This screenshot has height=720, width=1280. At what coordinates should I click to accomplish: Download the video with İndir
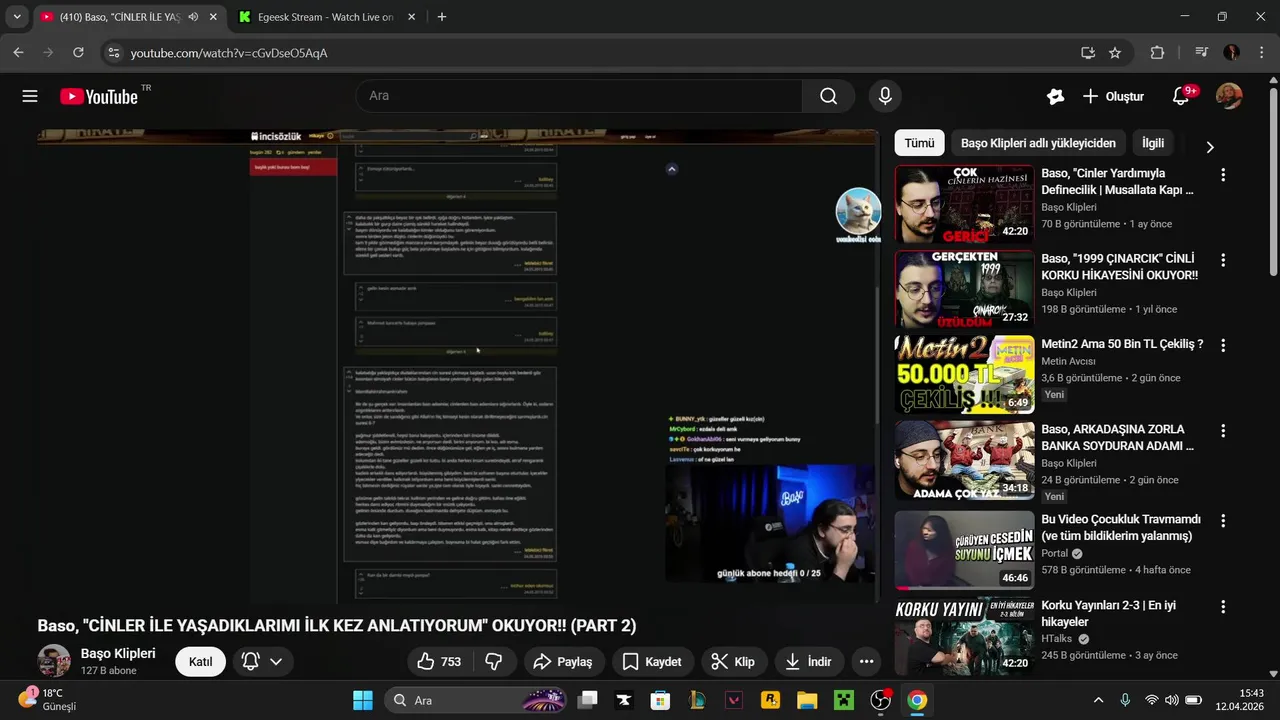coord(809,661)
